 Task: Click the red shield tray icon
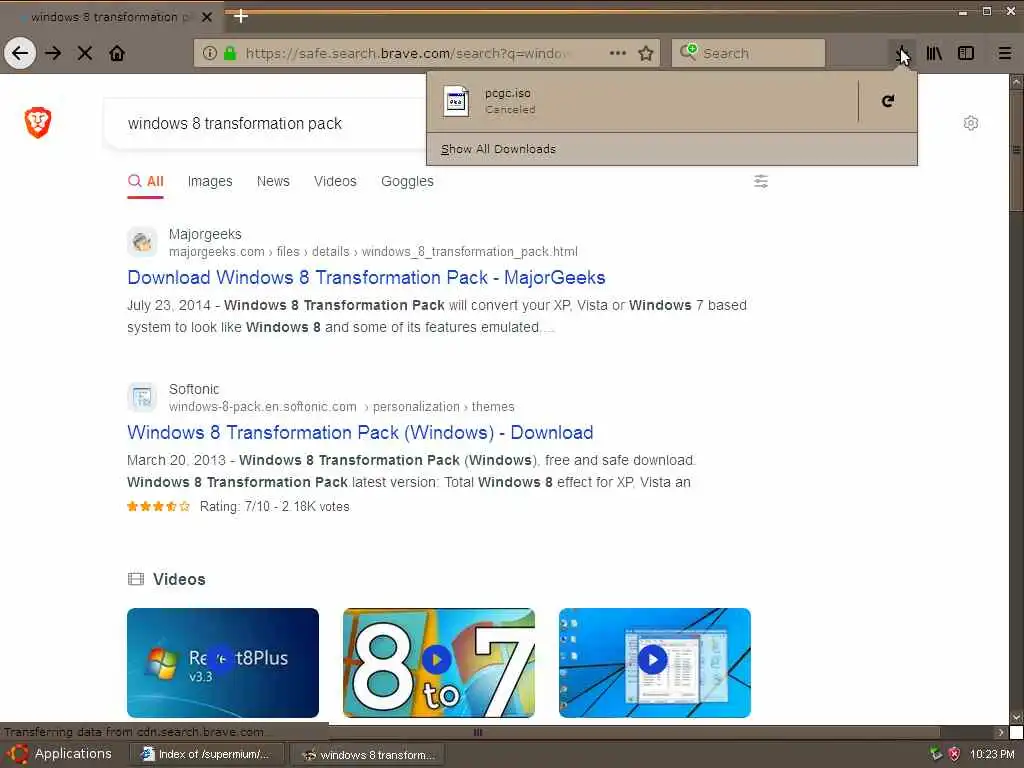(x=954, y=754)
